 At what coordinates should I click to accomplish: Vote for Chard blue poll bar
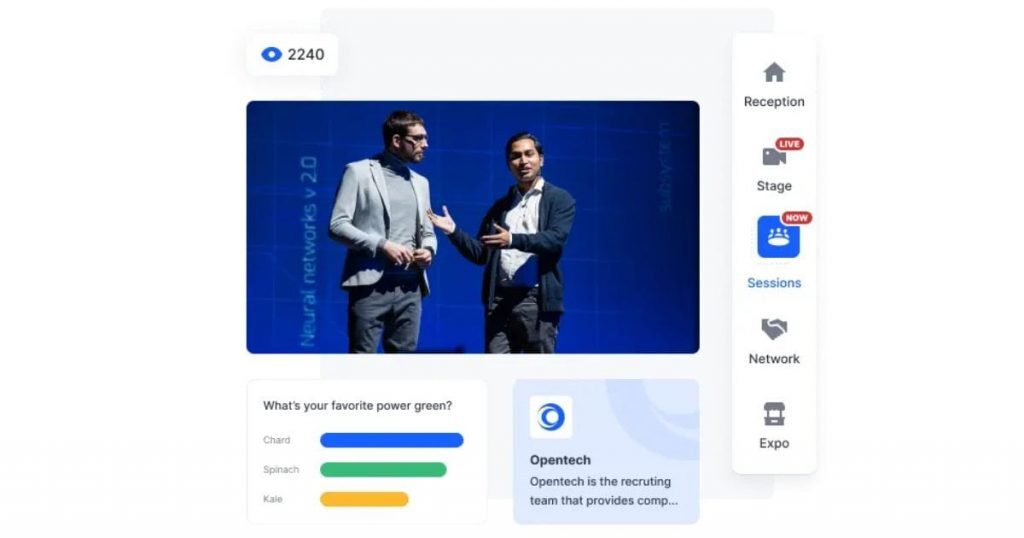point(391,440)
